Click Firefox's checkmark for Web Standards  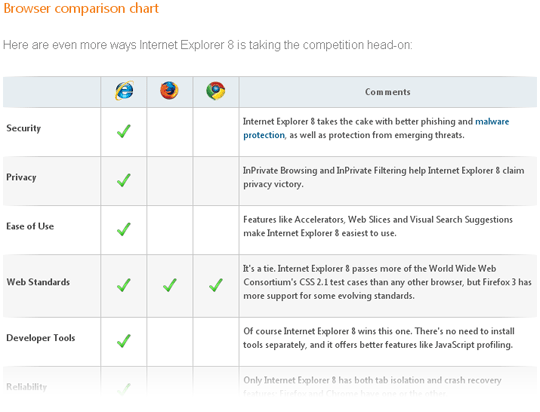tap(170, 285)
